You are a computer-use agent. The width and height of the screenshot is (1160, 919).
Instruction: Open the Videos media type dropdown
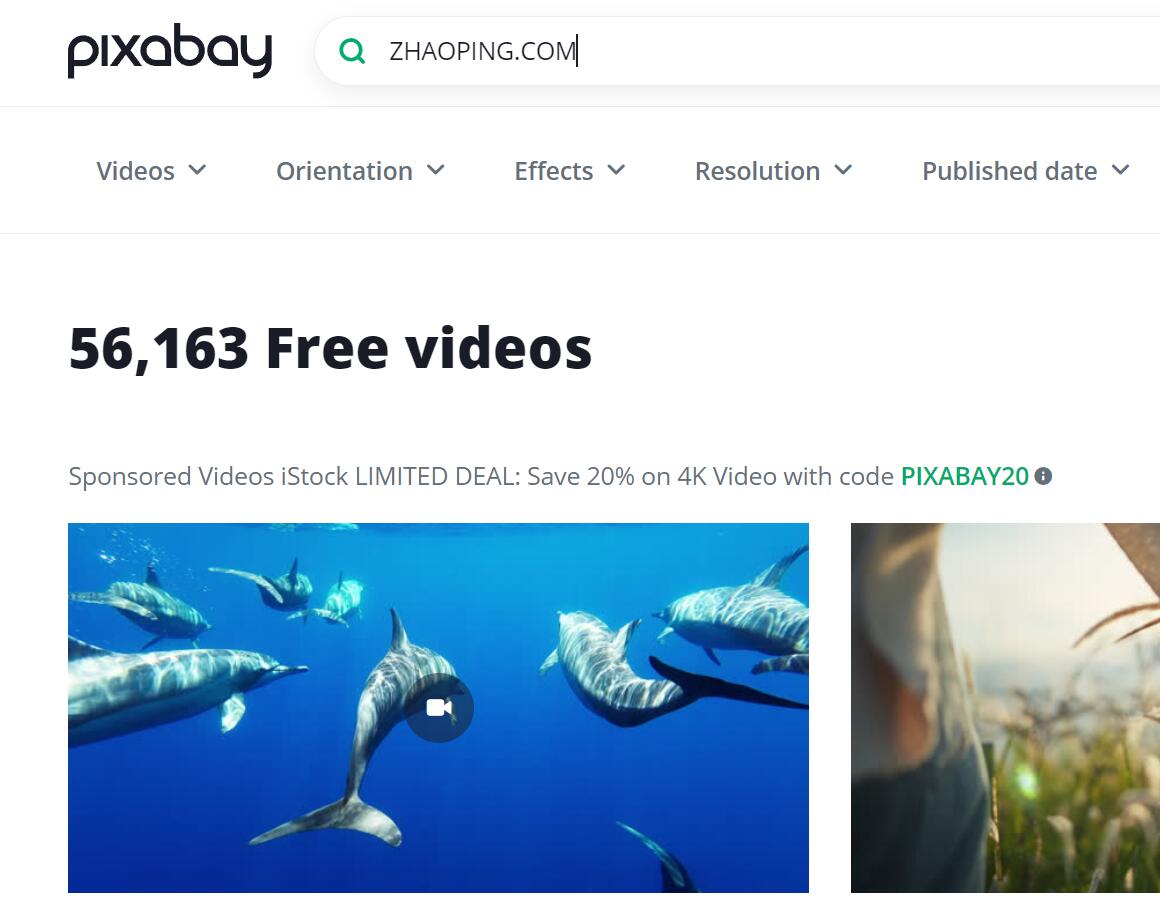point(152,171)
